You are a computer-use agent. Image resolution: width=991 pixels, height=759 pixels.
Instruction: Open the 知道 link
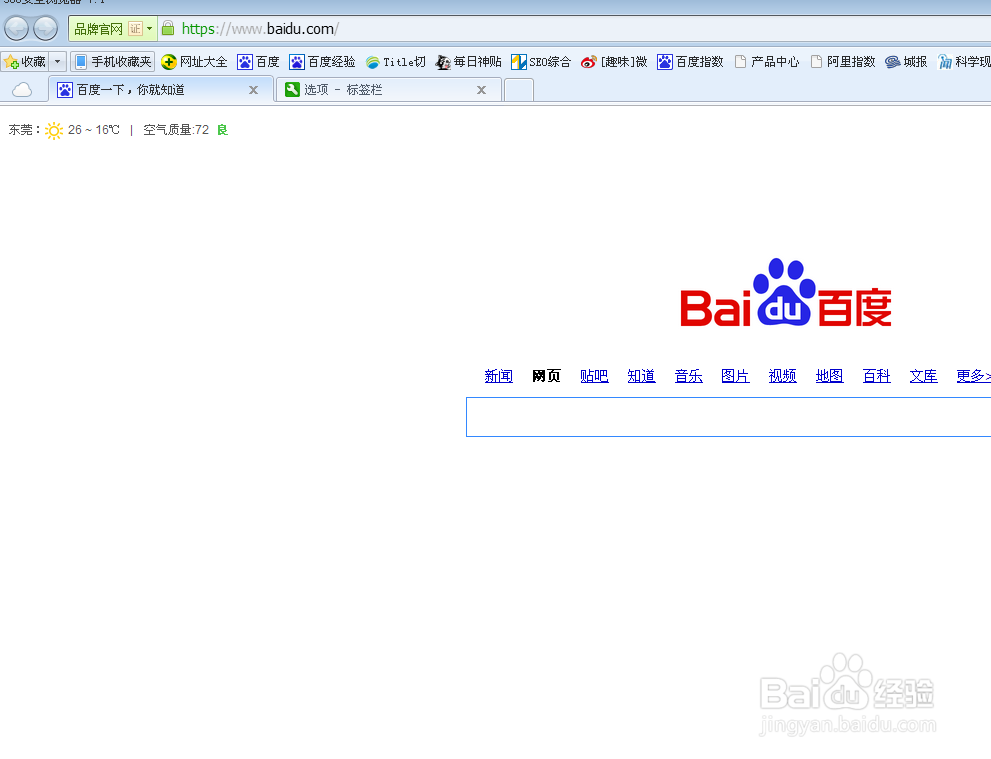click(641, 376)
